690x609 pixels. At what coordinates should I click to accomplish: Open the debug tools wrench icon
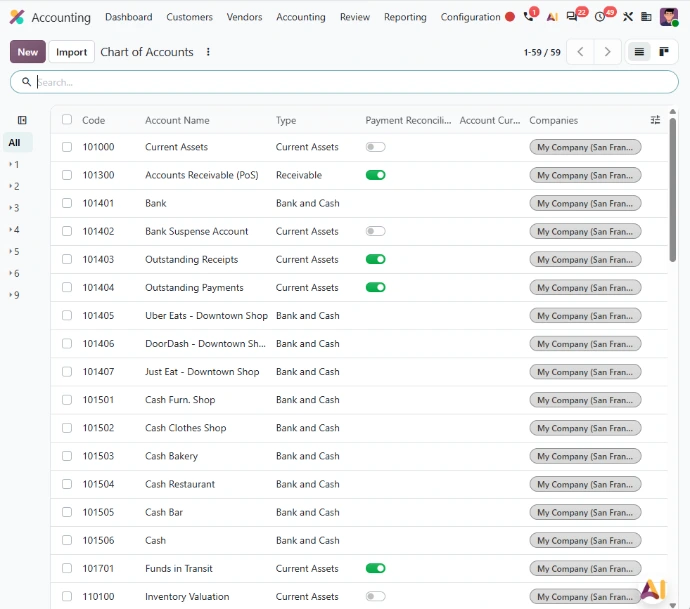[628, 17]
